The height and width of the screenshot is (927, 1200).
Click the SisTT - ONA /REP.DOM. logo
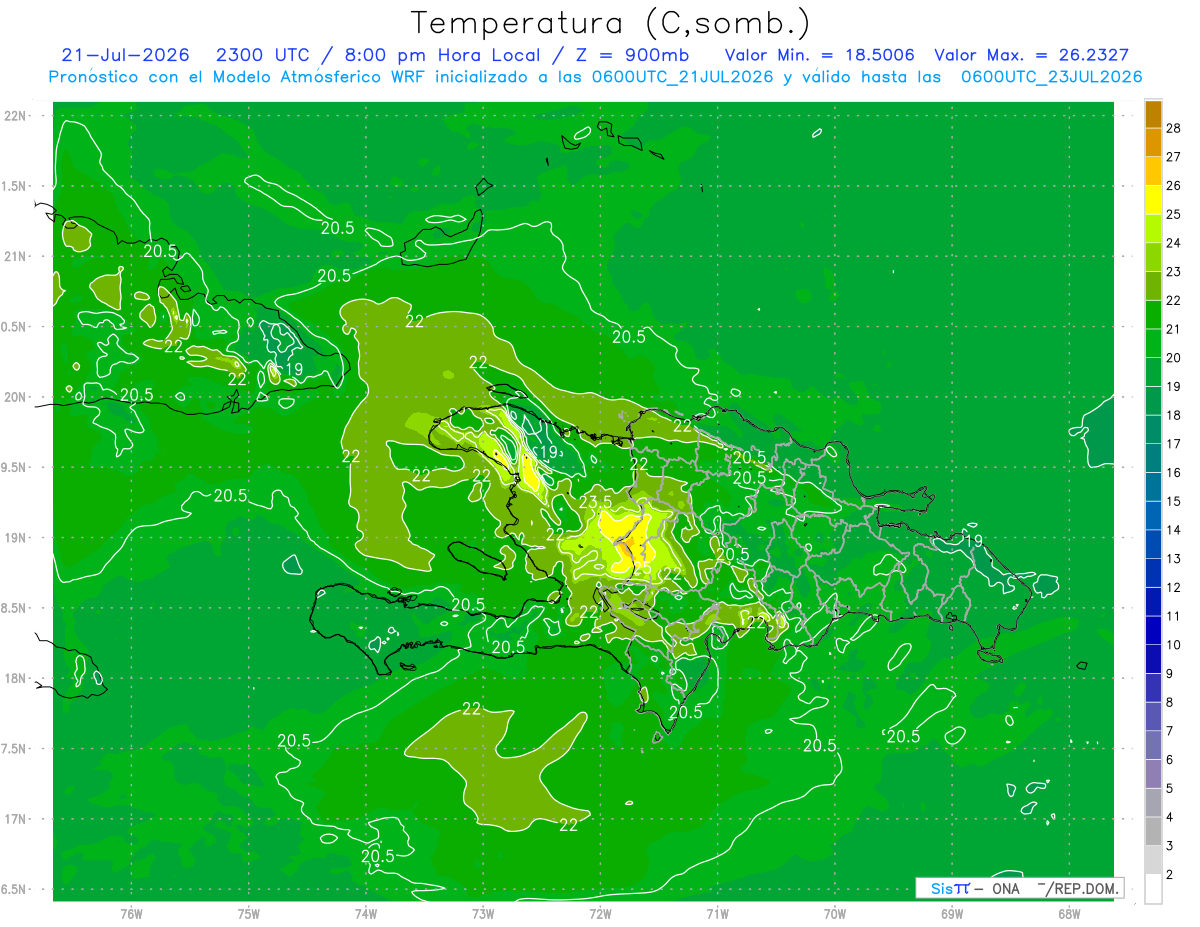coord(1019,888)
